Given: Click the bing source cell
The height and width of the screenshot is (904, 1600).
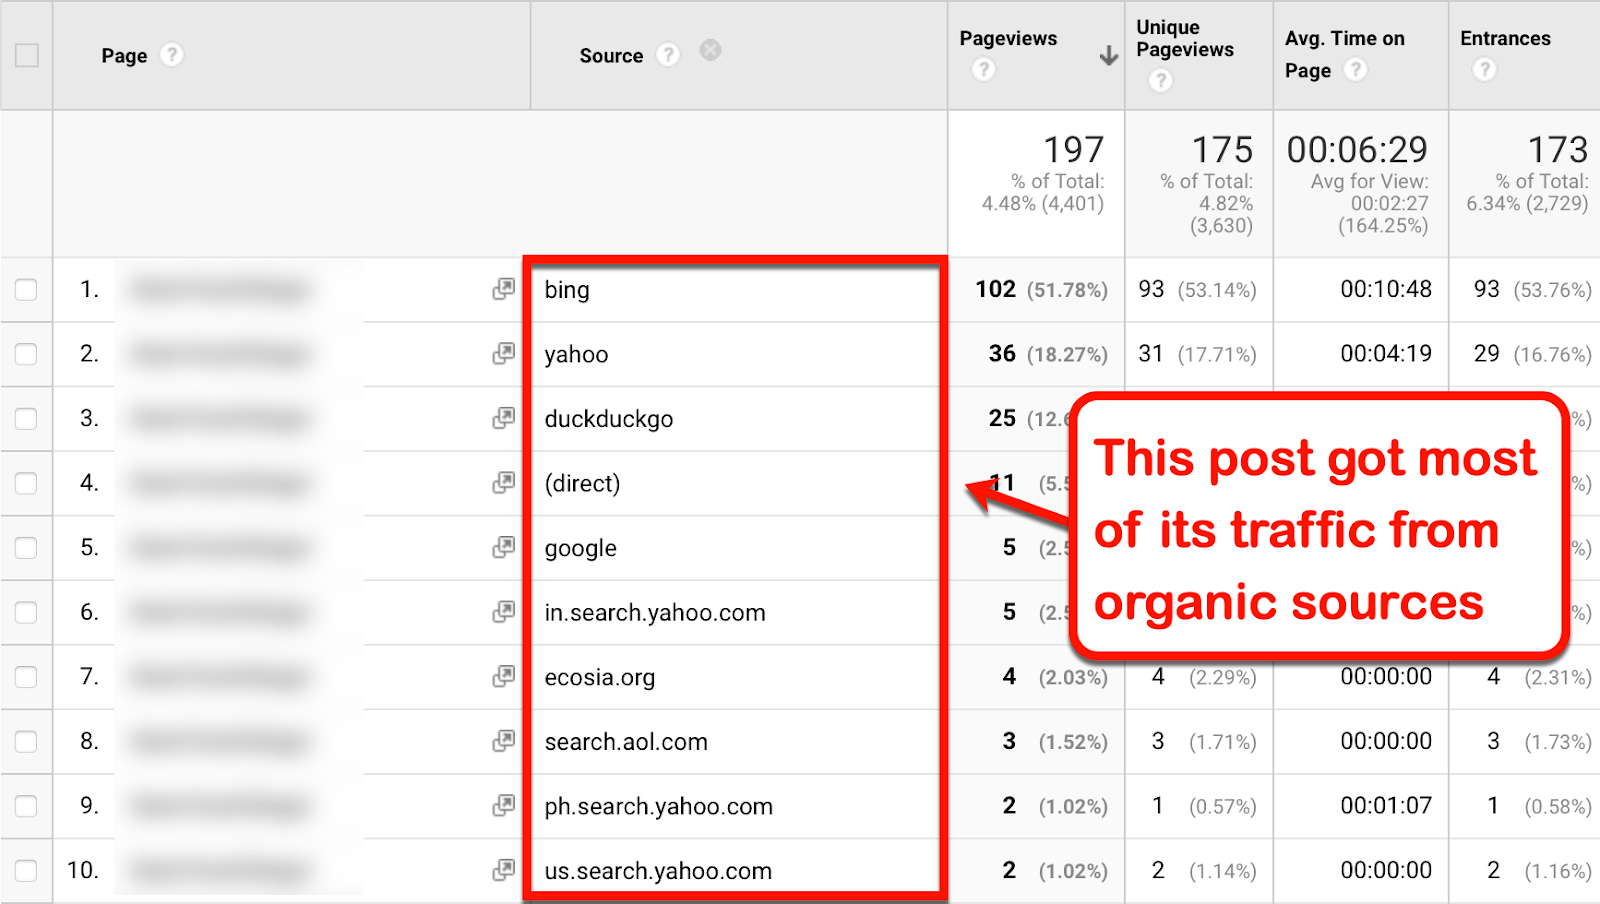Looking at the screenshot, I should tap(739, 290).
